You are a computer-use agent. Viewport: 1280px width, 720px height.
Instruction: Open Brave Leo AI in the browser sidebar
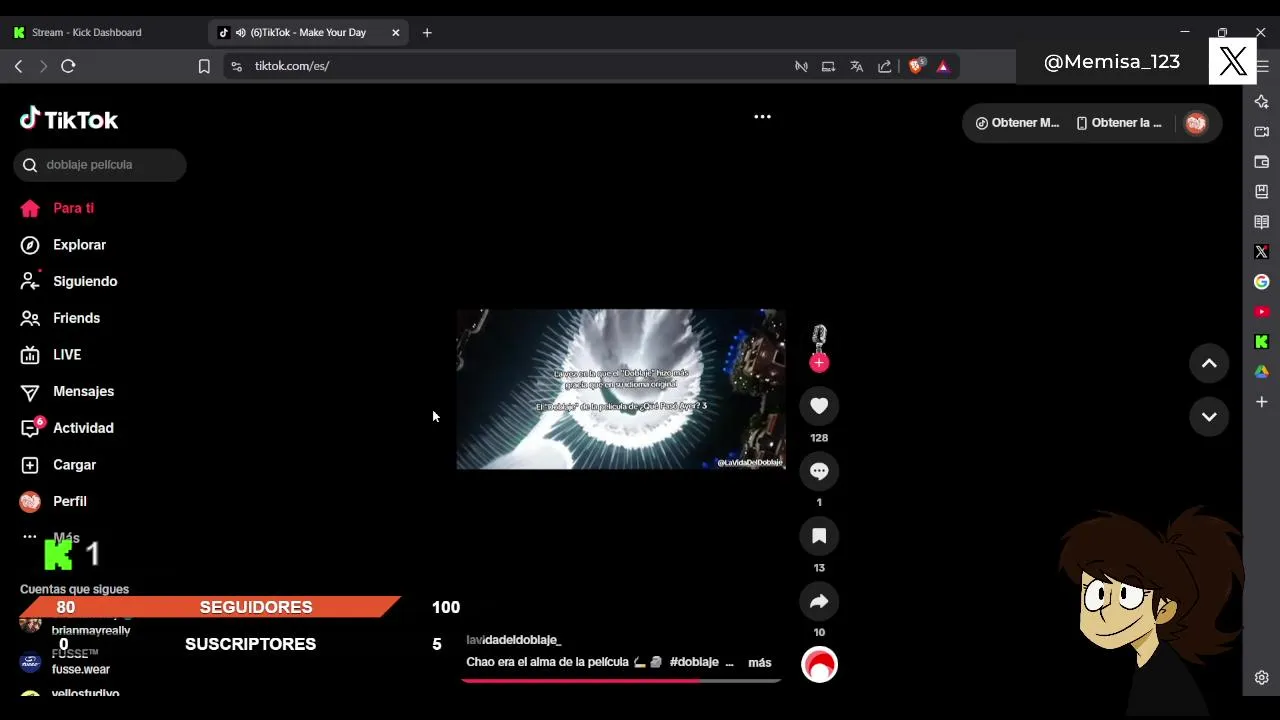point(1262,102)
